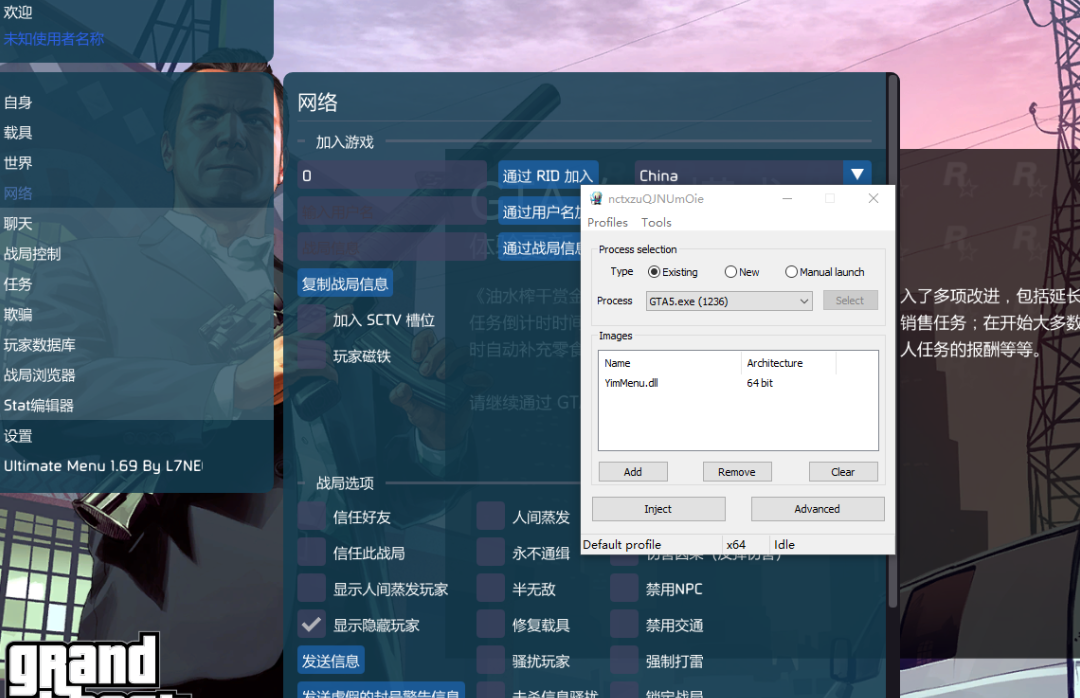The height and width of the screenshot is (698, 1080).
Task: Open Stat编辑器 in sidebar
Action: [39, 406]
